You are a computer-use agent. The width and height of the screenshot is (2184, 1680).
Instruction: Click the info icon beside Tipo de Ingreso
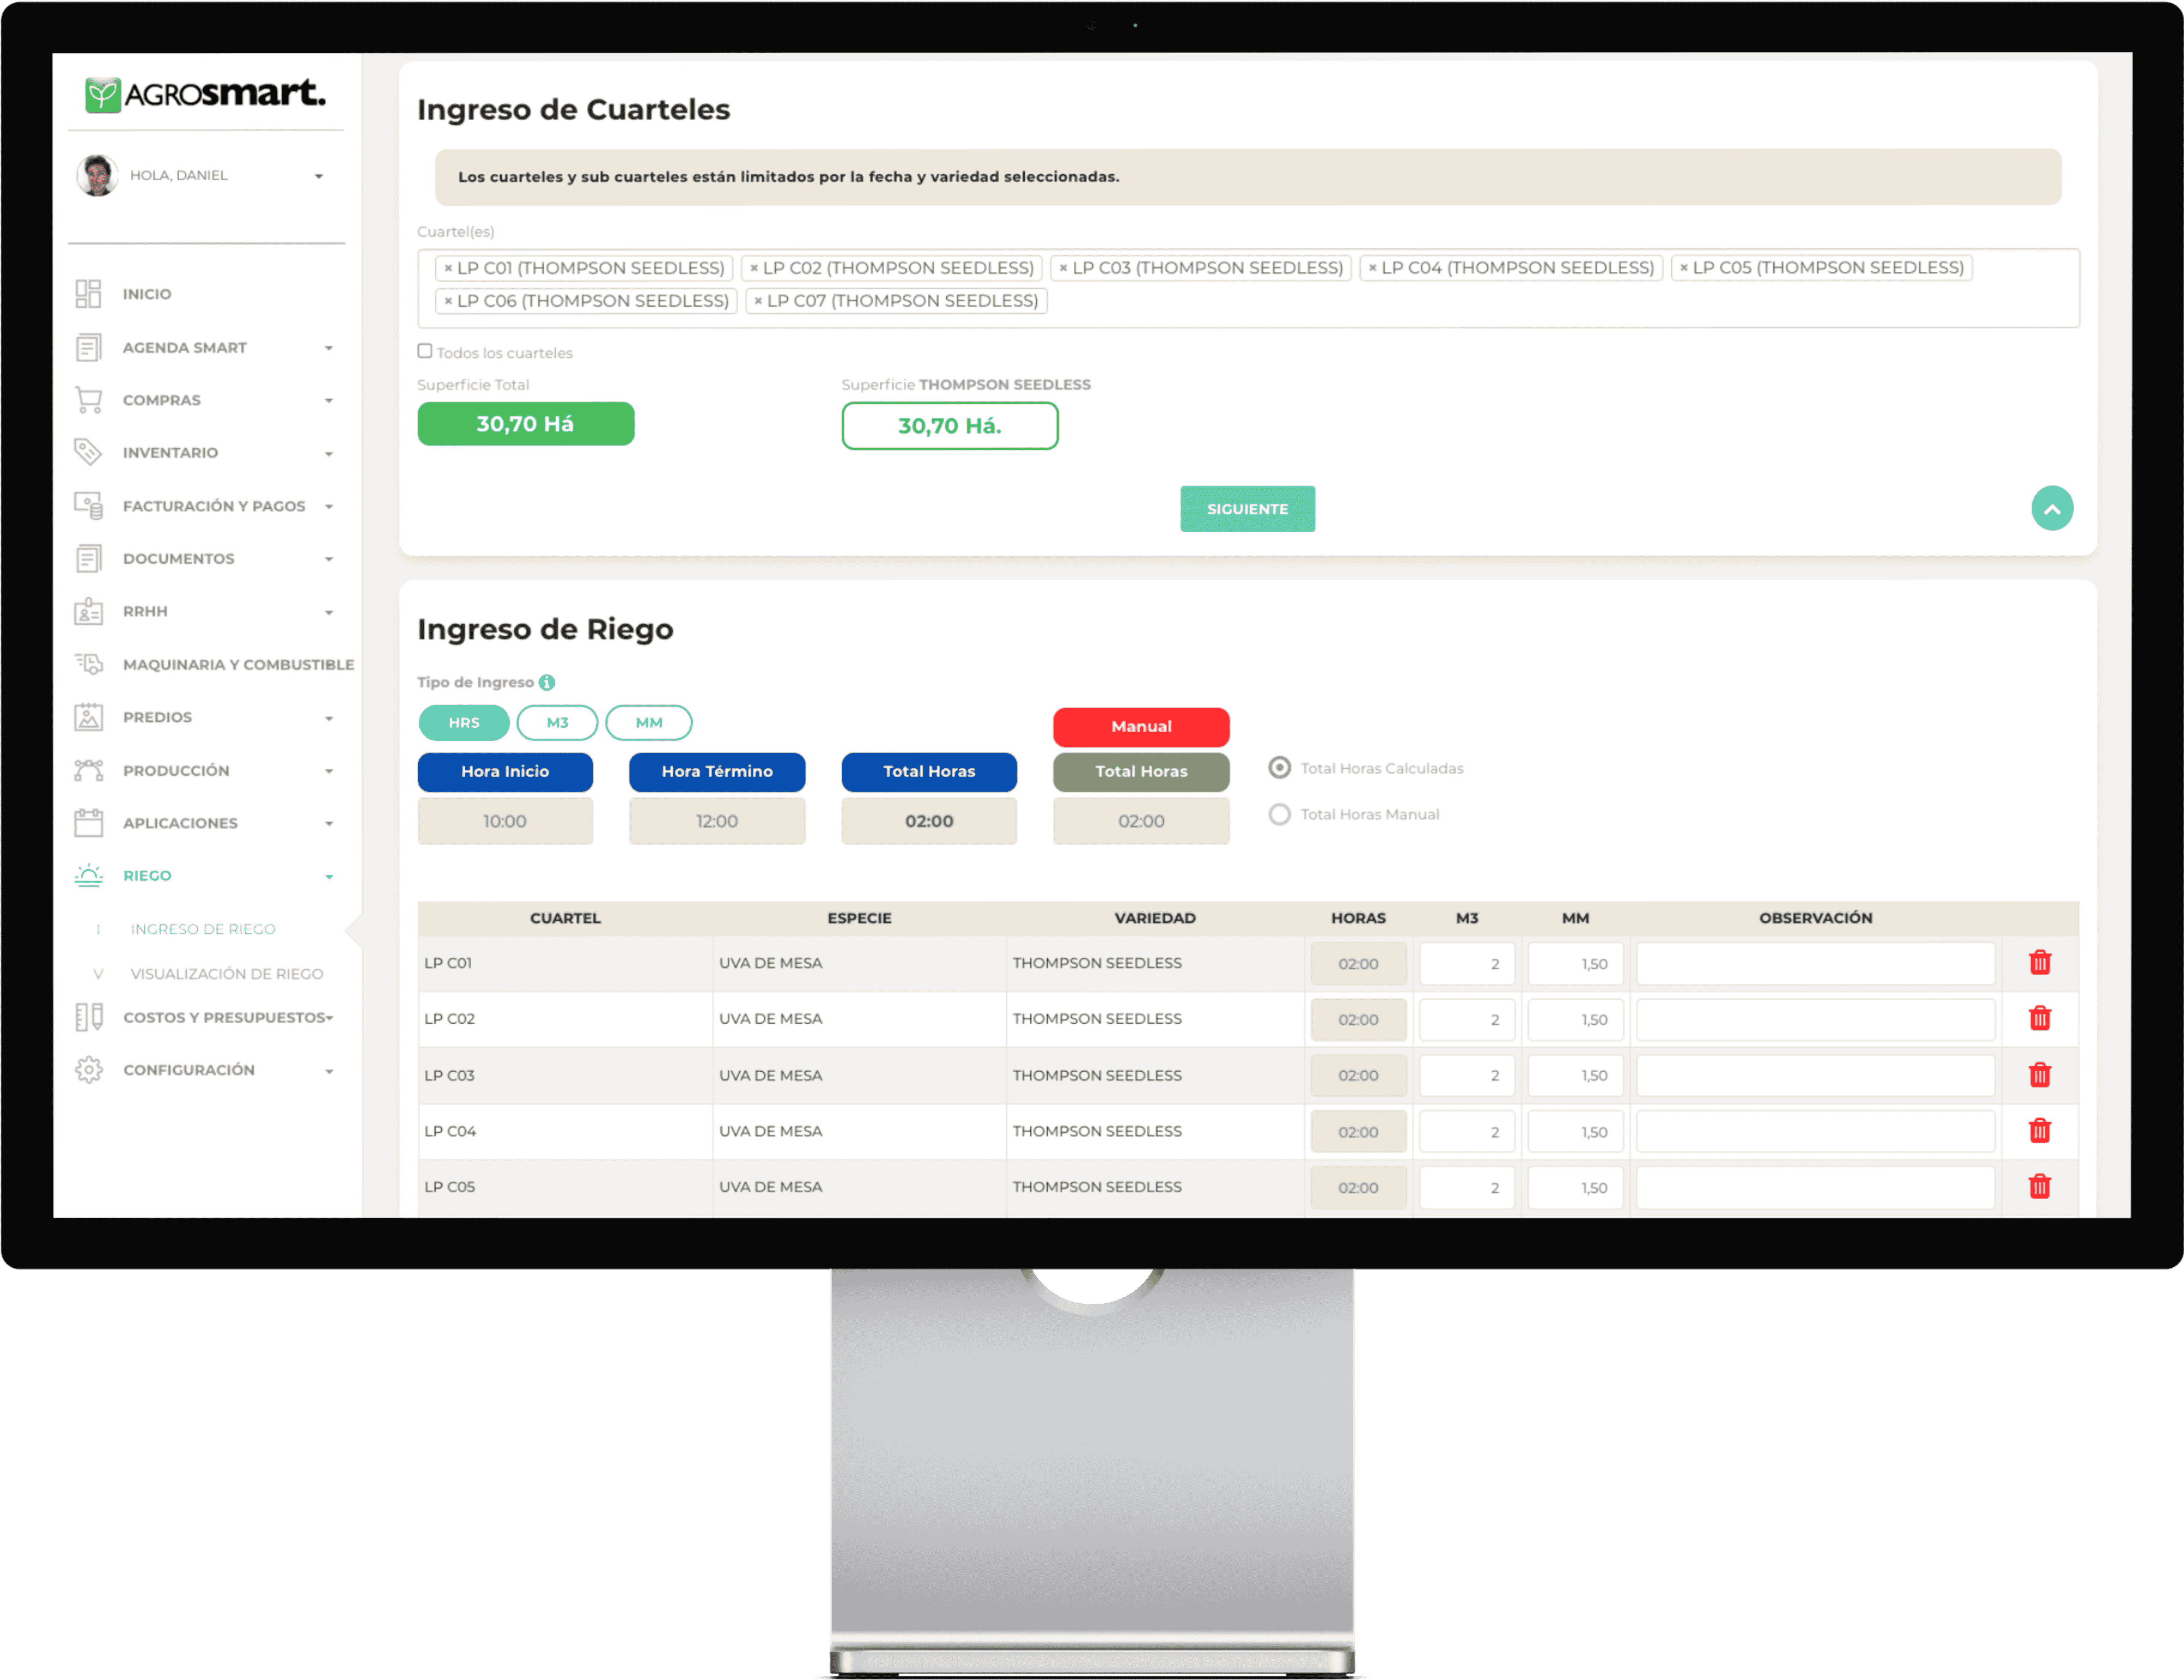point(547,682)
